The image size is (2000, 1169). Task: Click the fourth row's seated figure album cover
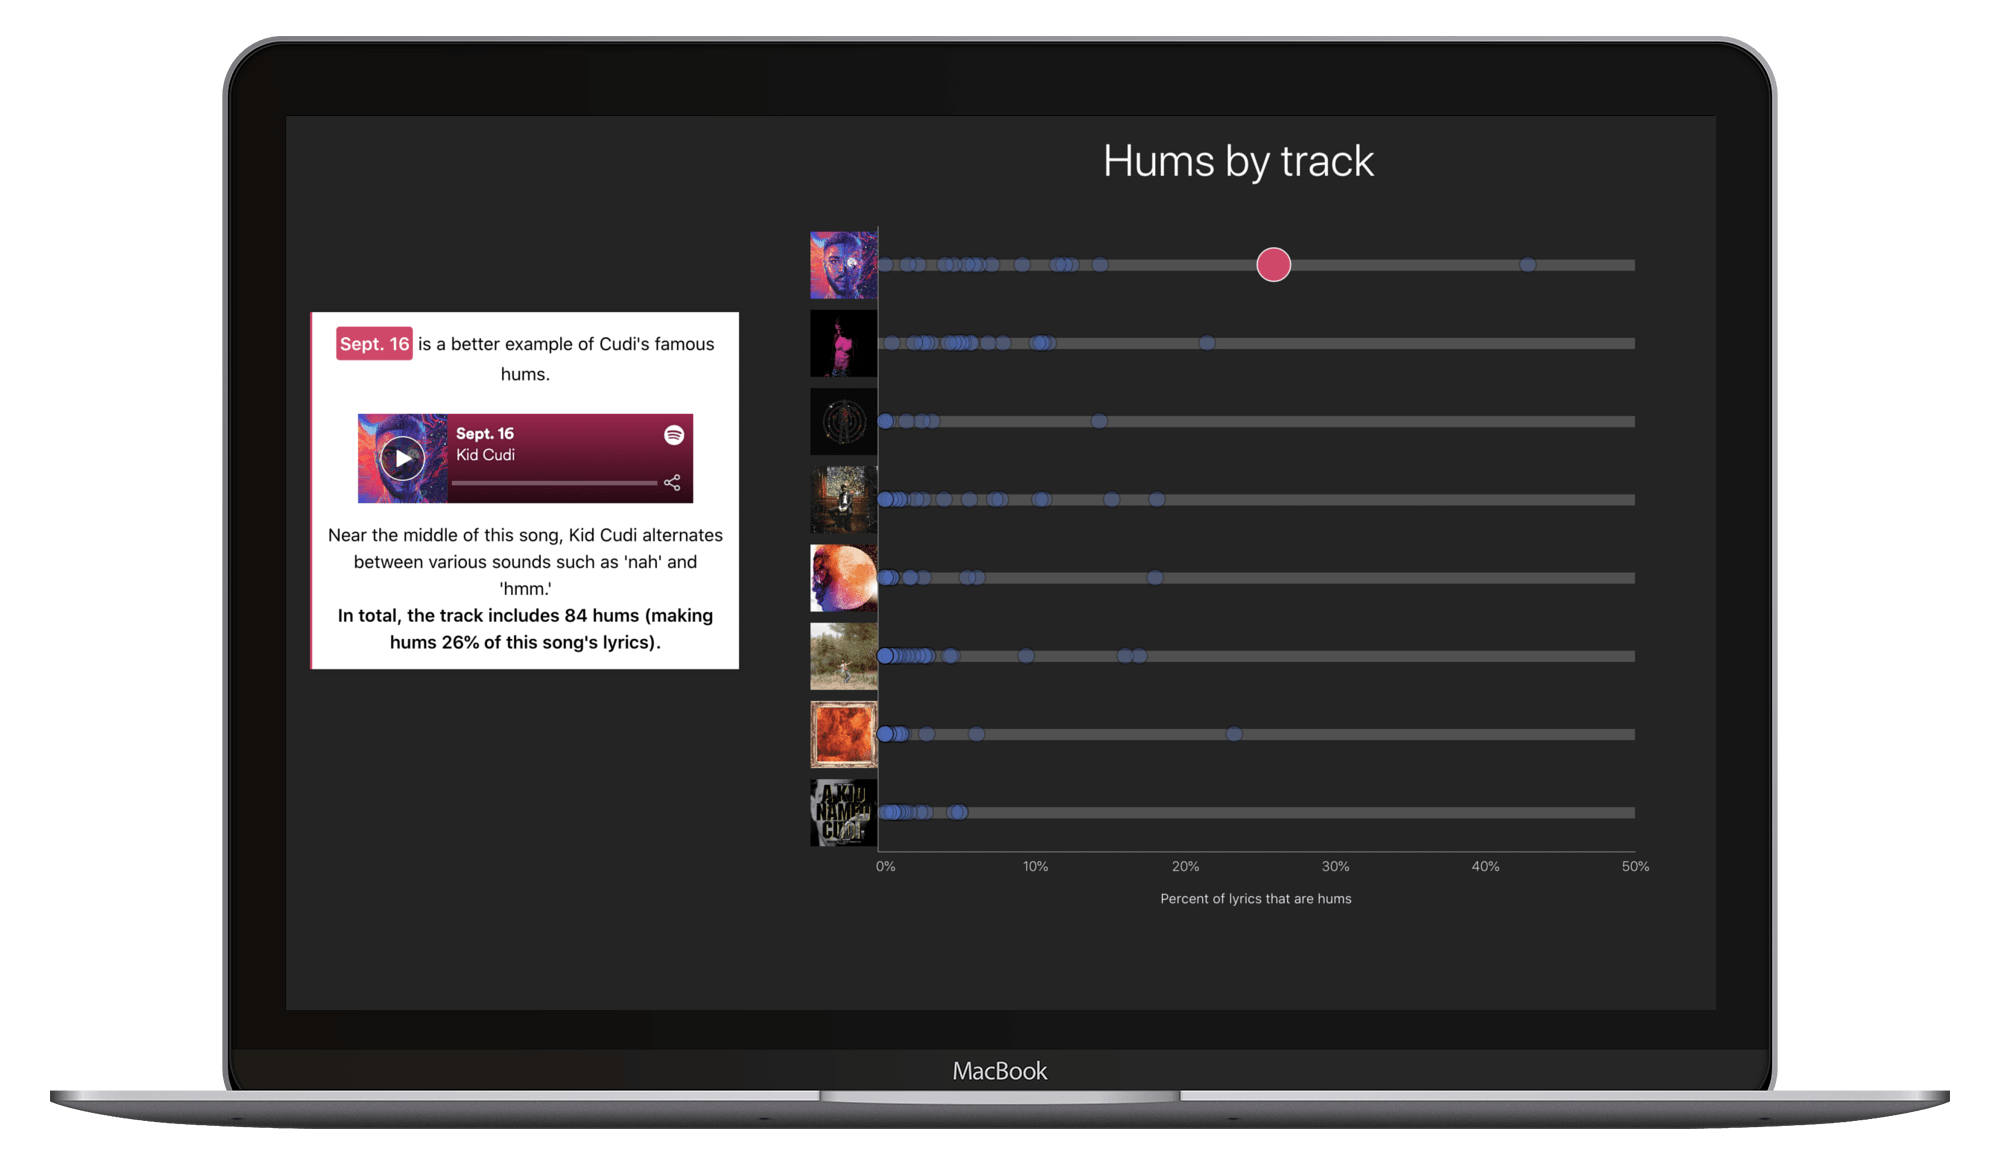click(x=844, y=499)
